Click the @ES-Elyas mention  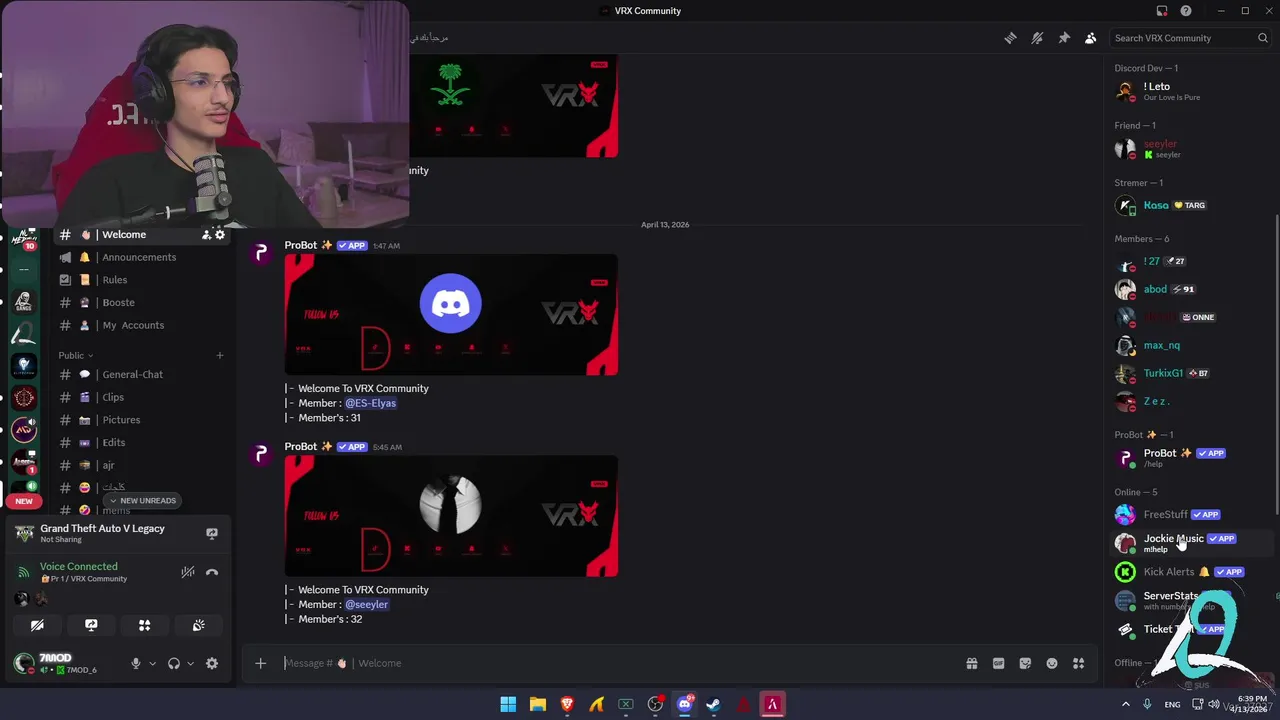(x=370, y=403)
